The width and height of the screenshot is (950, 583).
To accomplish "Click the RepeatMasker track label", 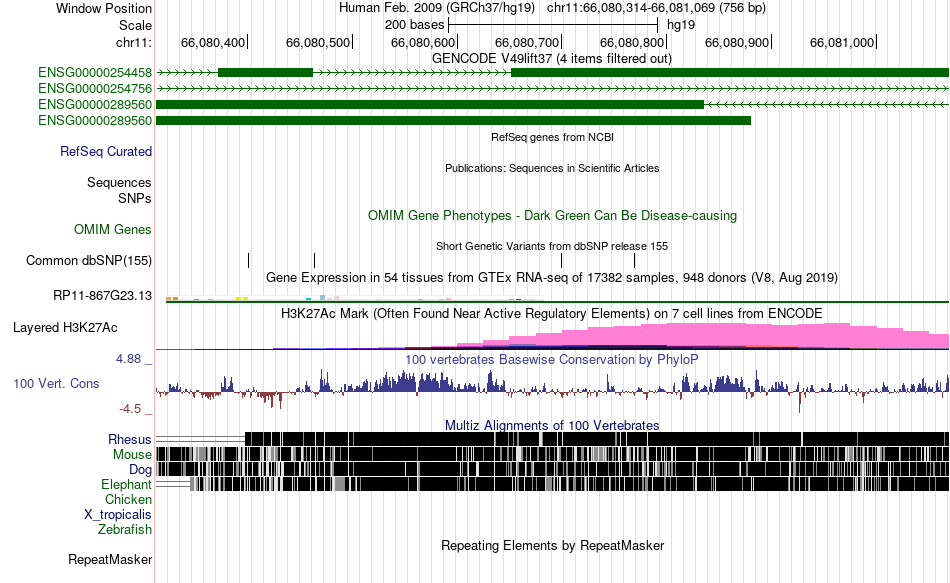I will 110,559.
